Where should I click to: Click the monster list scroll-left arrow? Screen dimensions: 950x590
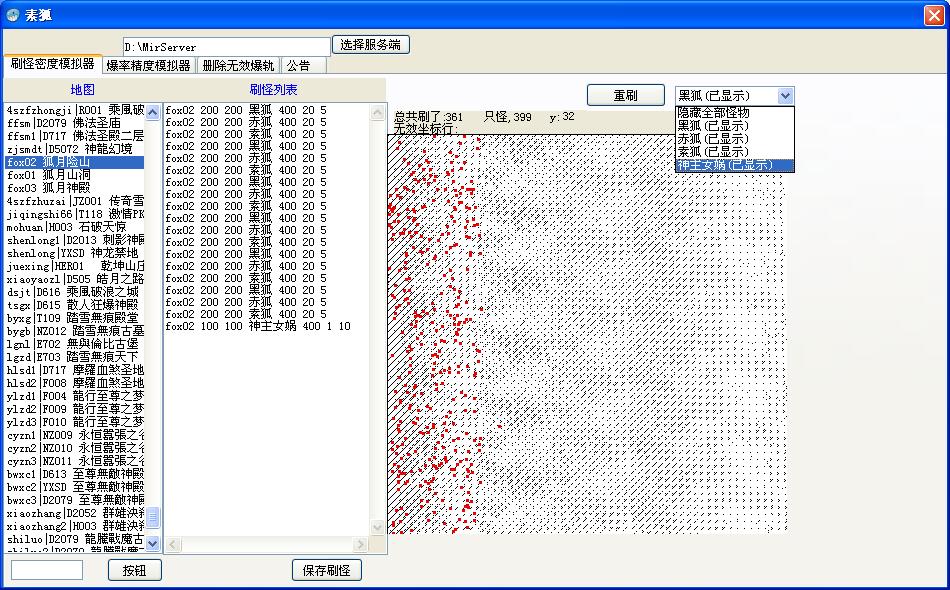pyautogui.click(x=171, y=545)
